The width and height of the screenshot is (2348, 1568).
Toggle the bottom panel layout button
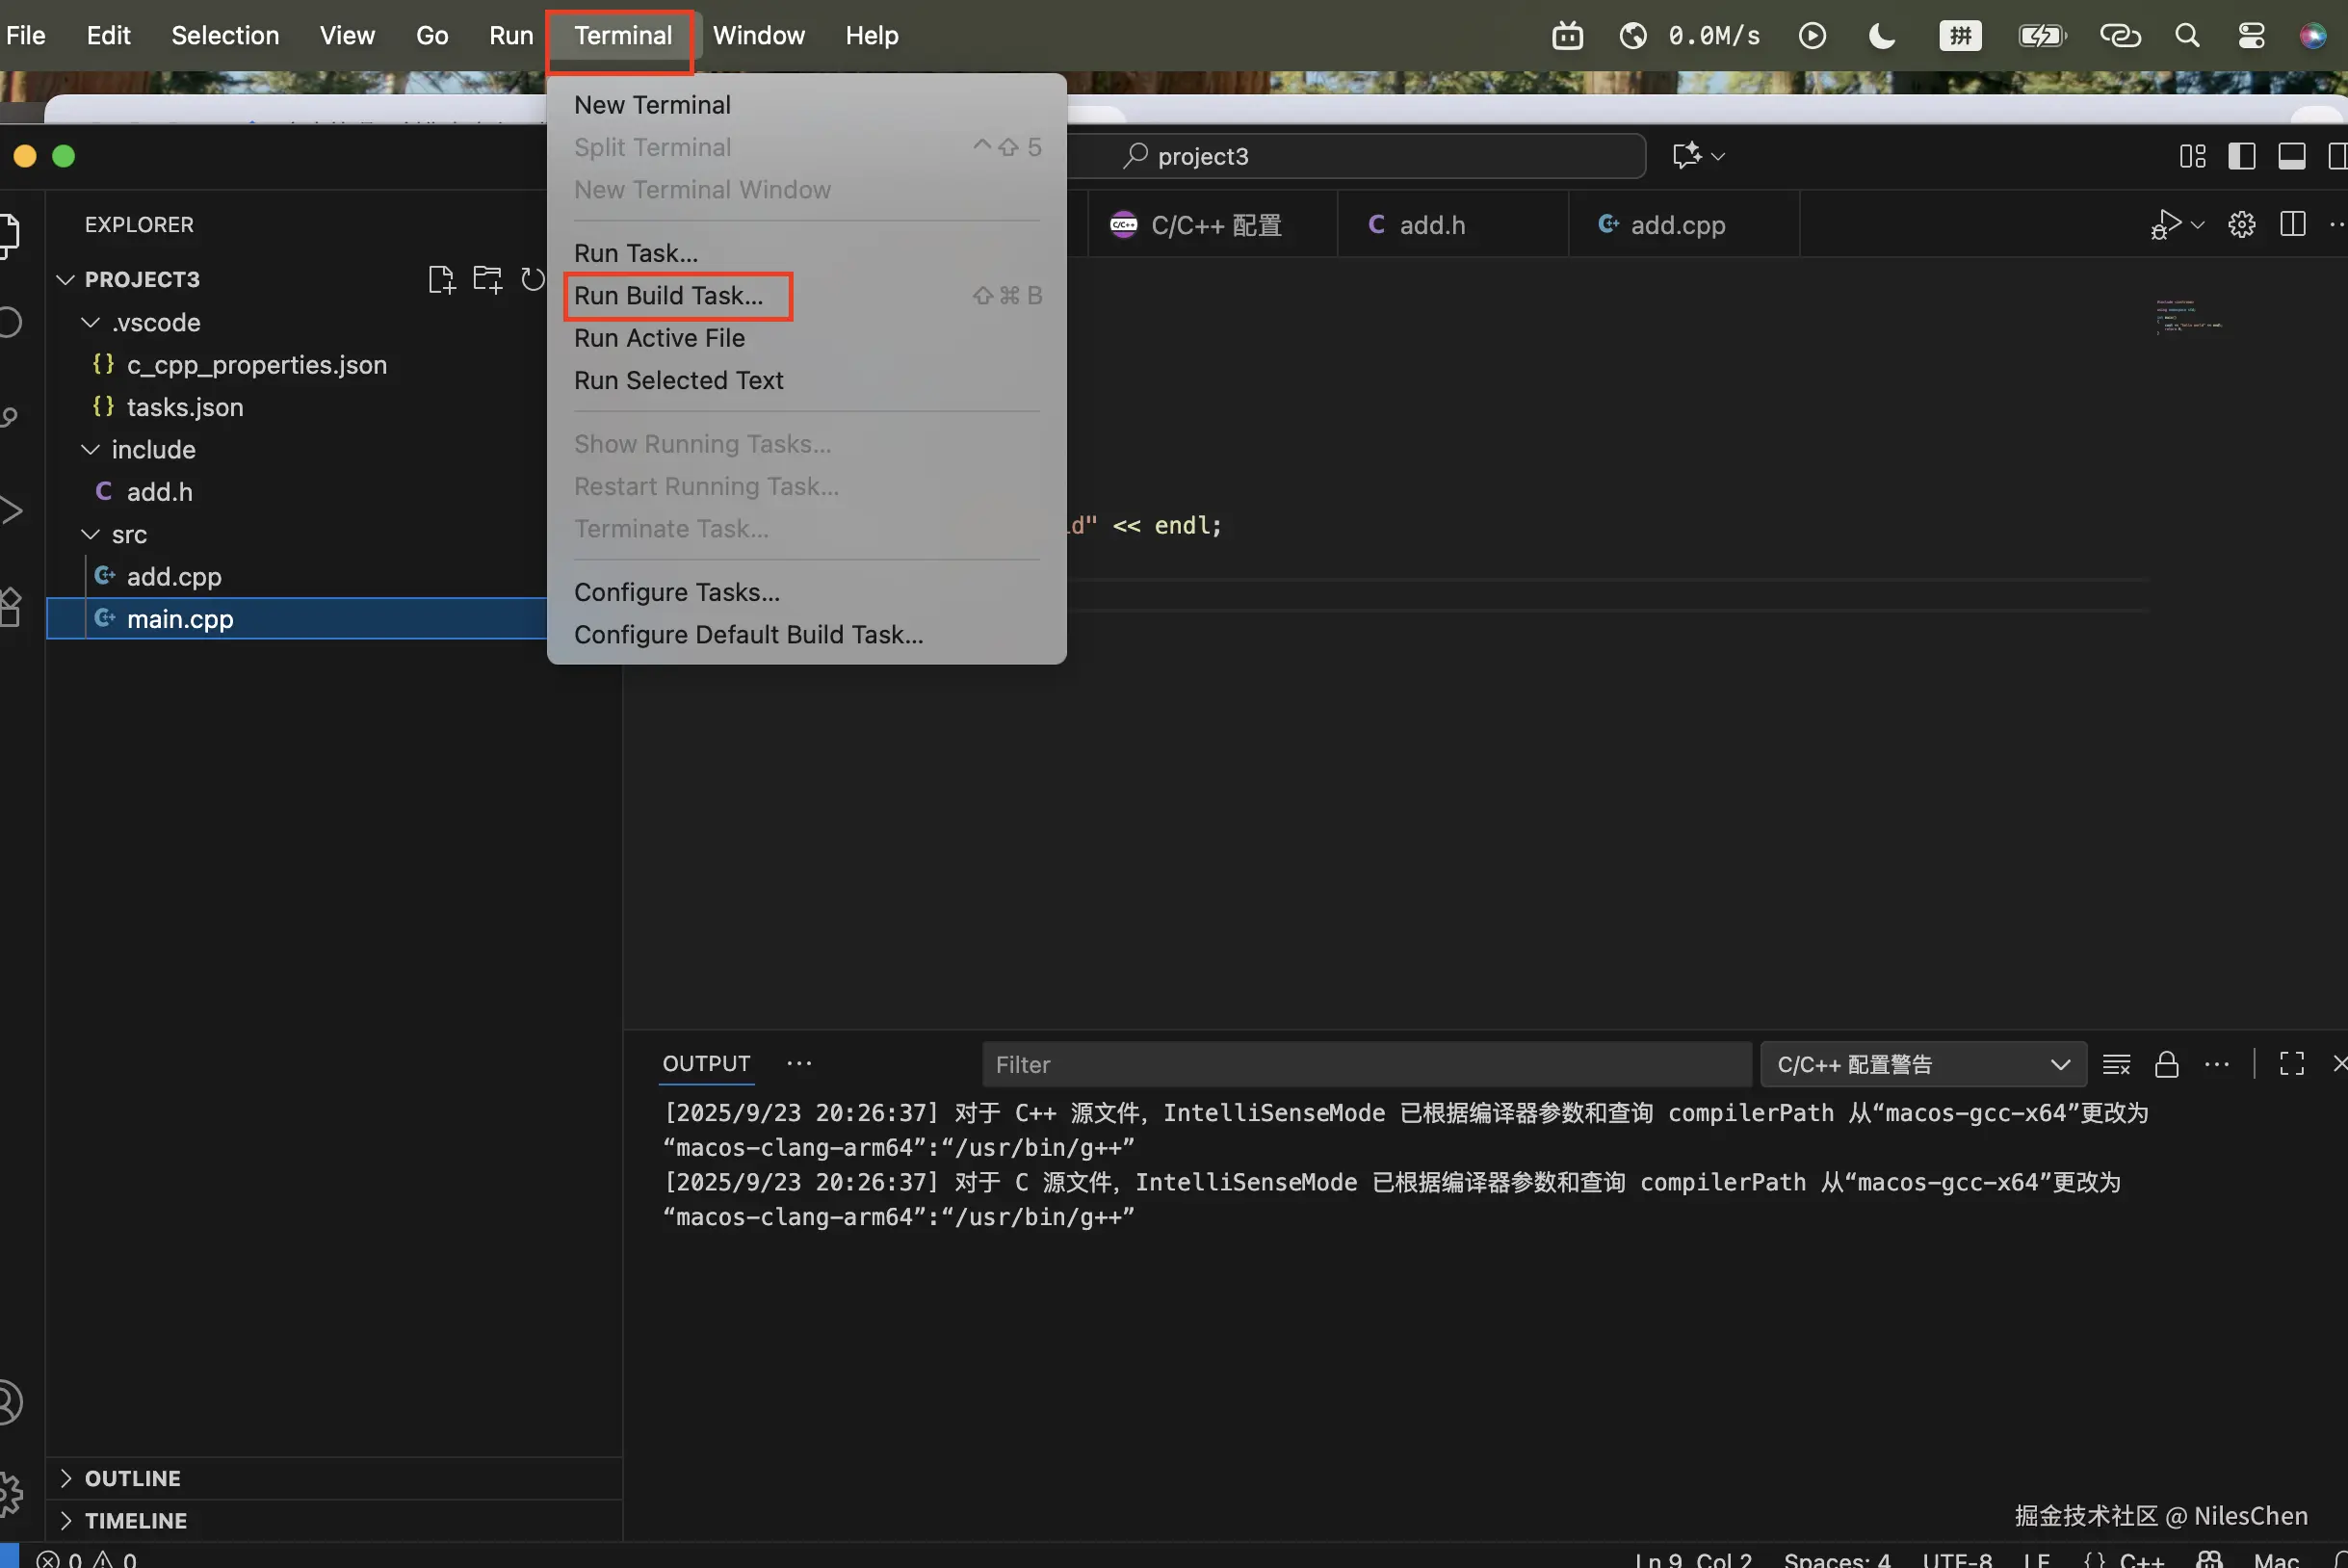click(x=2291, y=156)
